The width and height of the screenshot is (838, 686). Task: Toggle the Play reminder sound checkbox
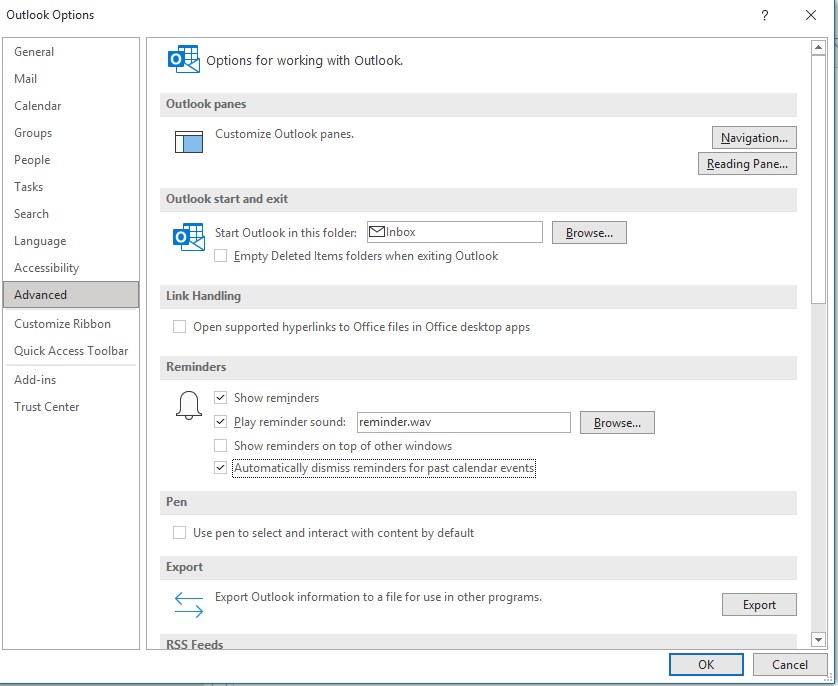pyautogui.click(x=220, y=422)
